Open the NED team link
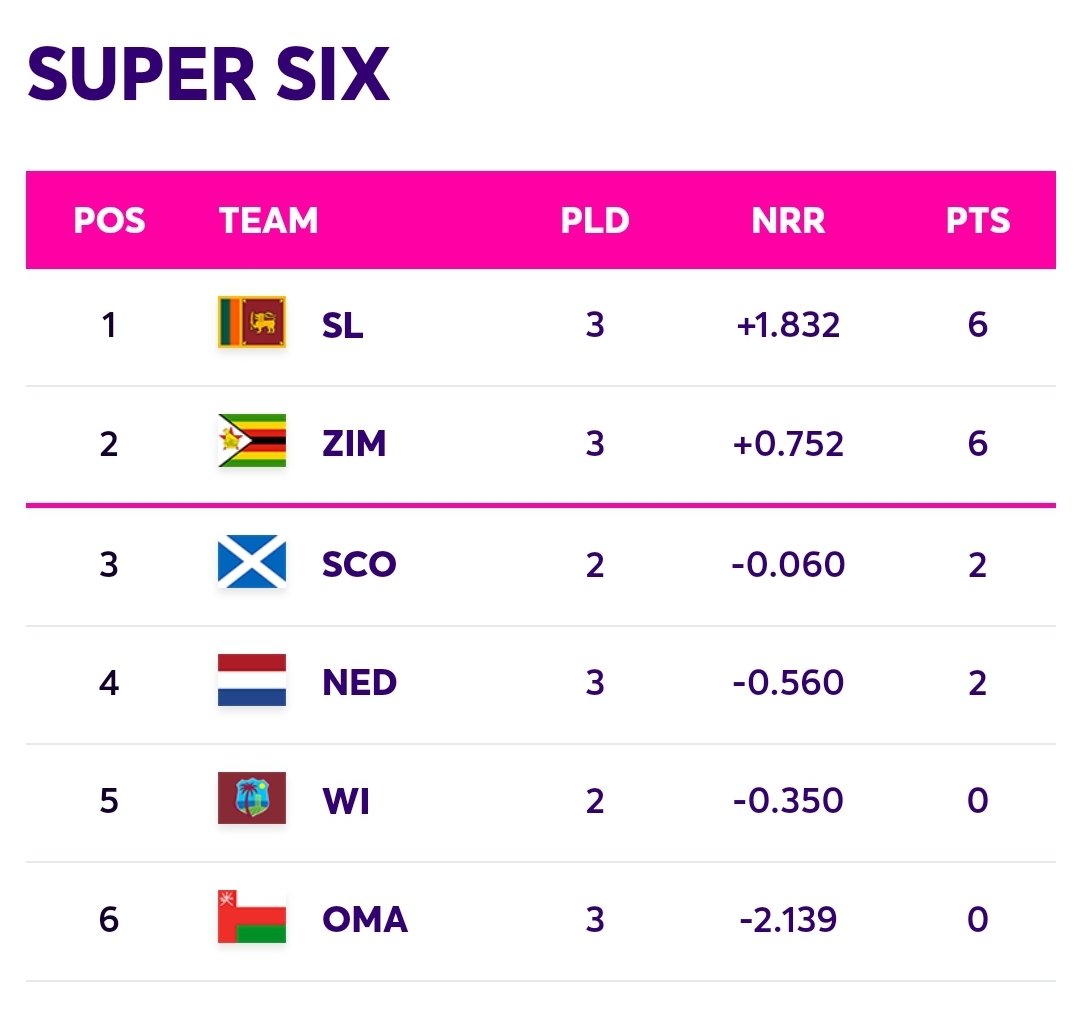The width and height of the screenshot is (1080, 1011). [359, 682]
